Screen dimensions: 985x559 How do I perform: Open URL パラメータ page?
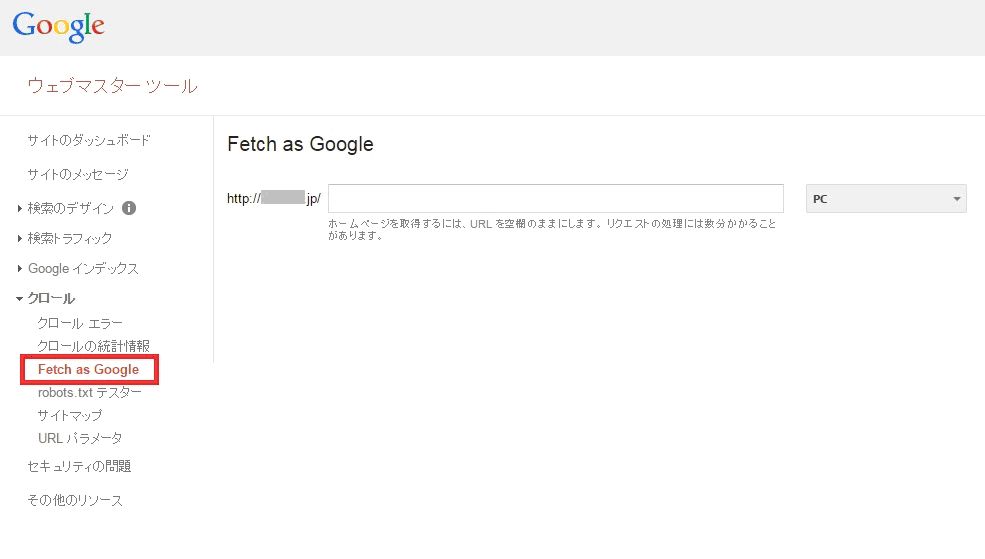(80, 438)
